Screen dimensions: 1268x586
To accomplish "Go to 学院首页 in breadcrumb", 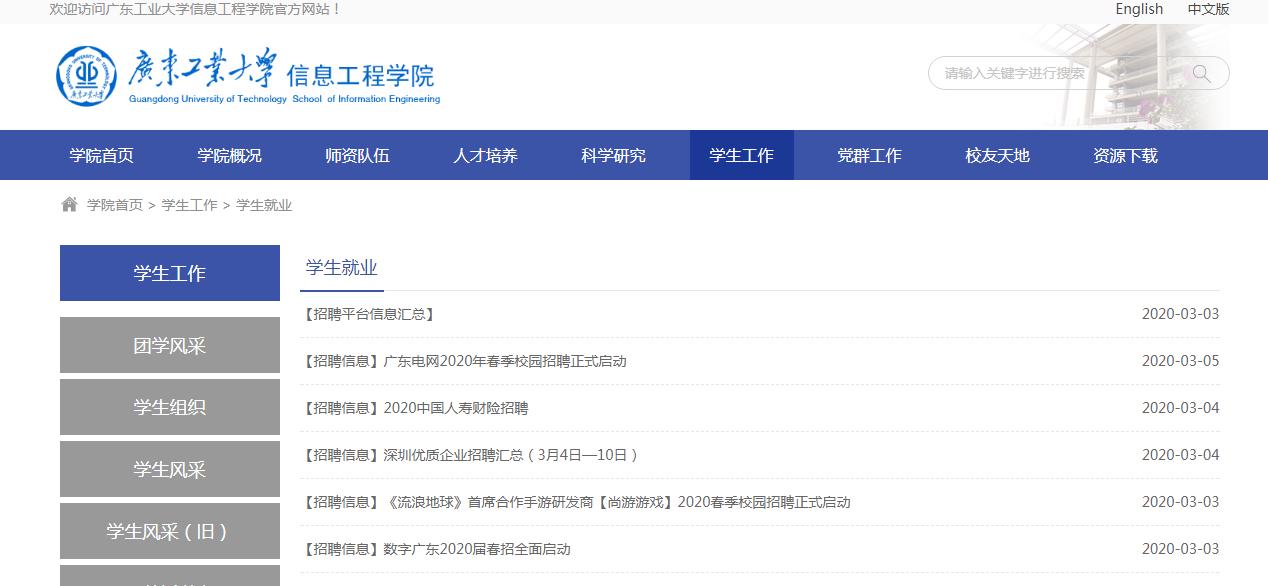I will click(x=115, y=205).
